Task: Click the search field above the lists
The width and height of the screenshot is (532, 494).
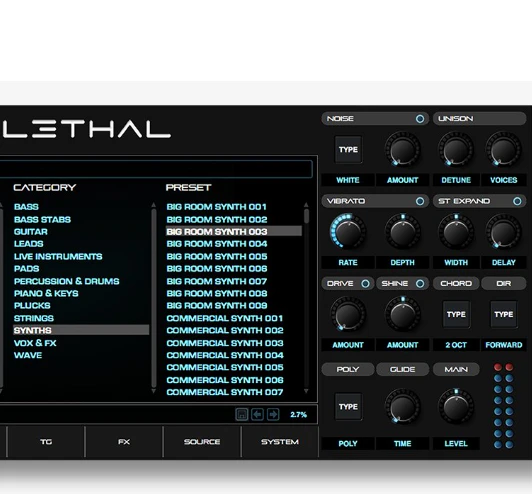Action: pyautogui.click(x=156, y=169)
